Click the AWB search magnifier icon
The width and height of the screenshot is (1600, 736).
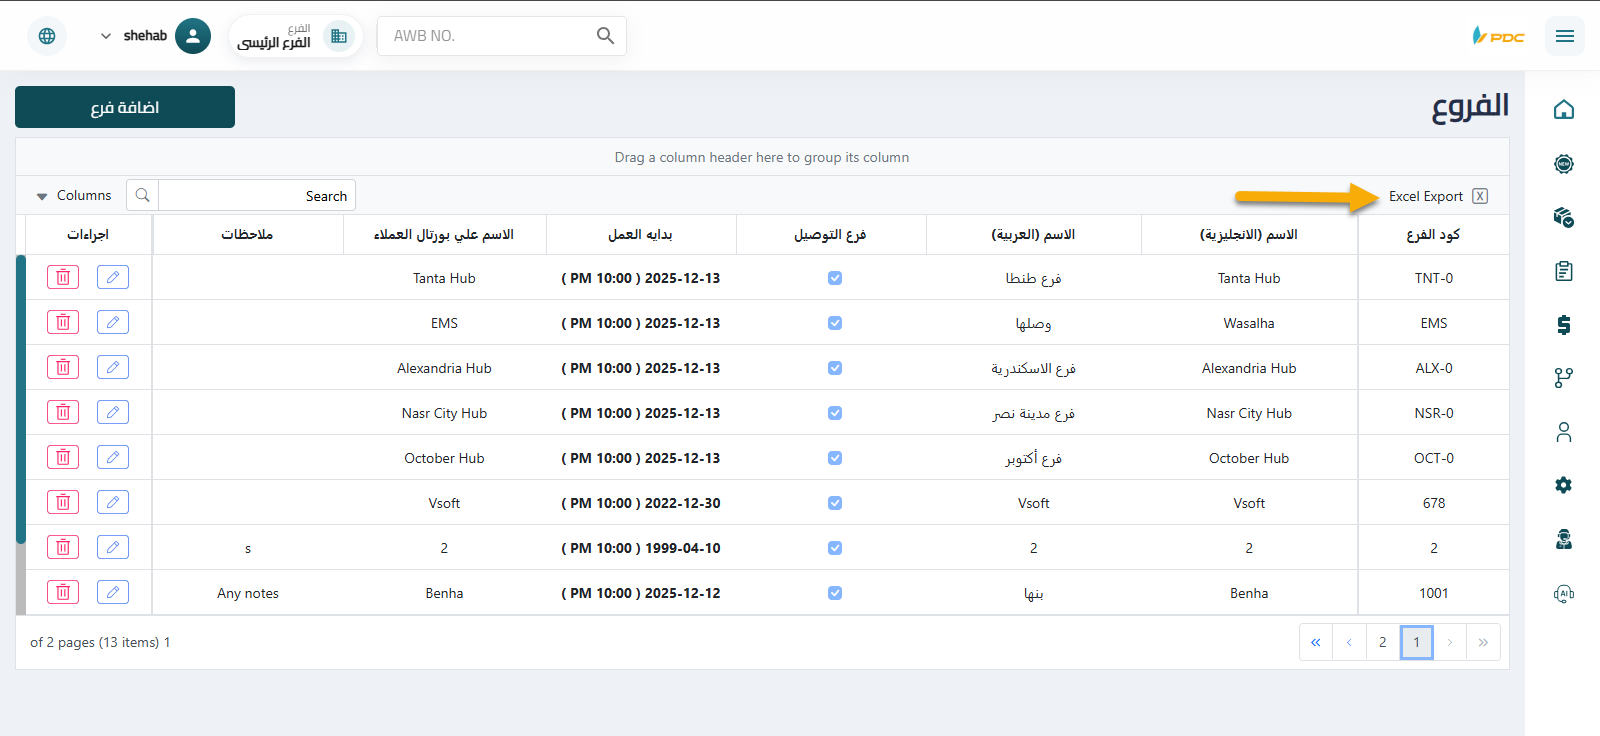605,36
